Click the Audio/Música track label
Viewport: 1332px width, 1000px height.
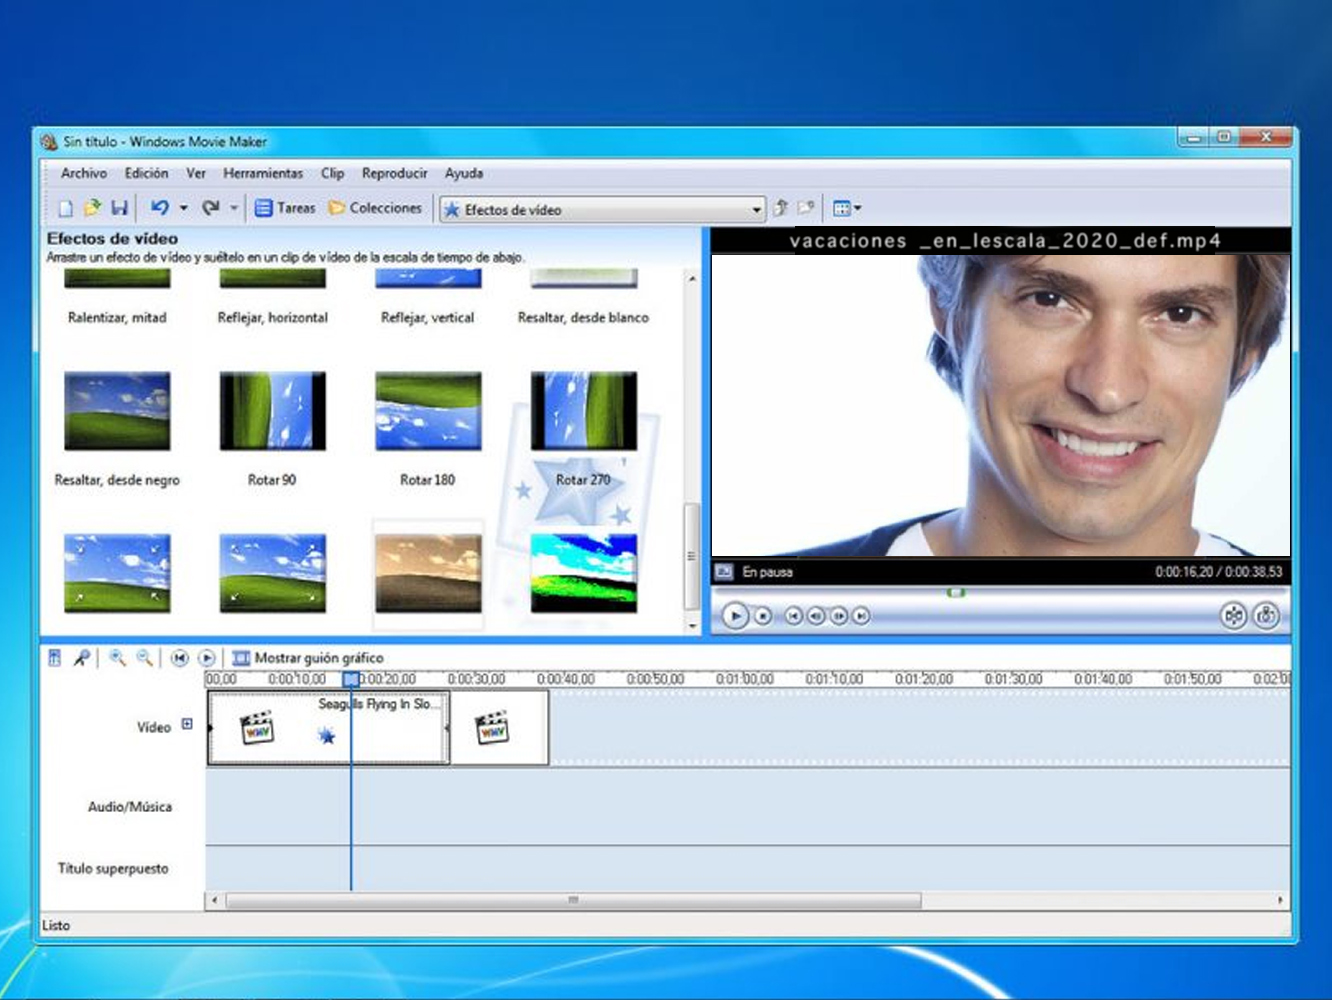(130, 807)
